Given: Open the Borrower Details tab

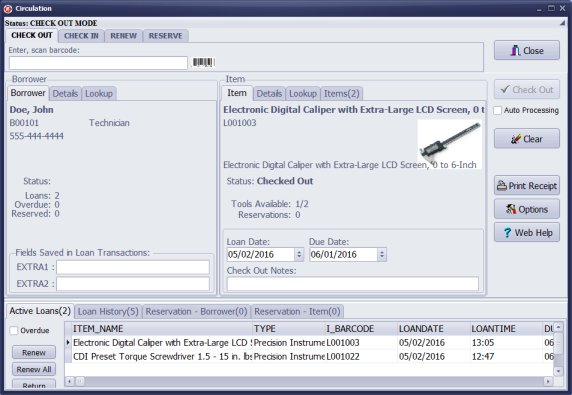Looking at the screenshot, I should (65, 94).
